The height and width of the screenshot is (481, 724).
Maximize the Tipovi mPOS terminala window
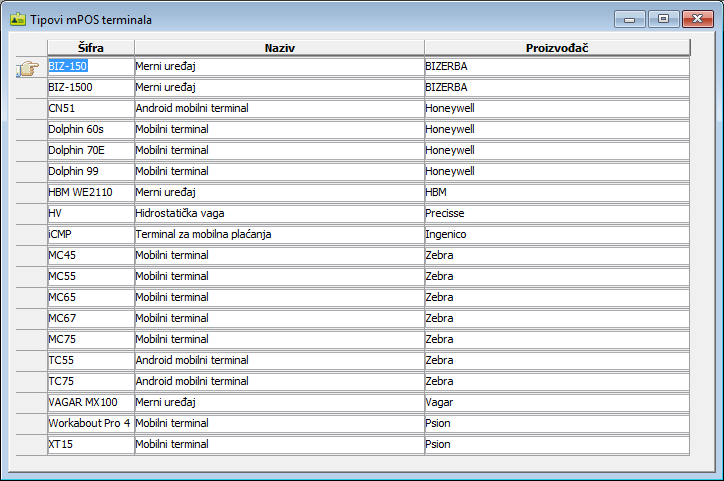click(x=662, y=18)
